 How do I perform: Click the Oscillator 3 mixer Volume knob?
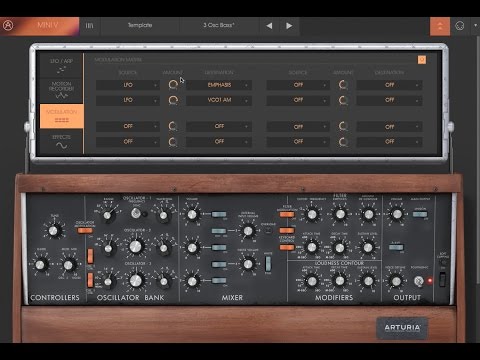192,281
